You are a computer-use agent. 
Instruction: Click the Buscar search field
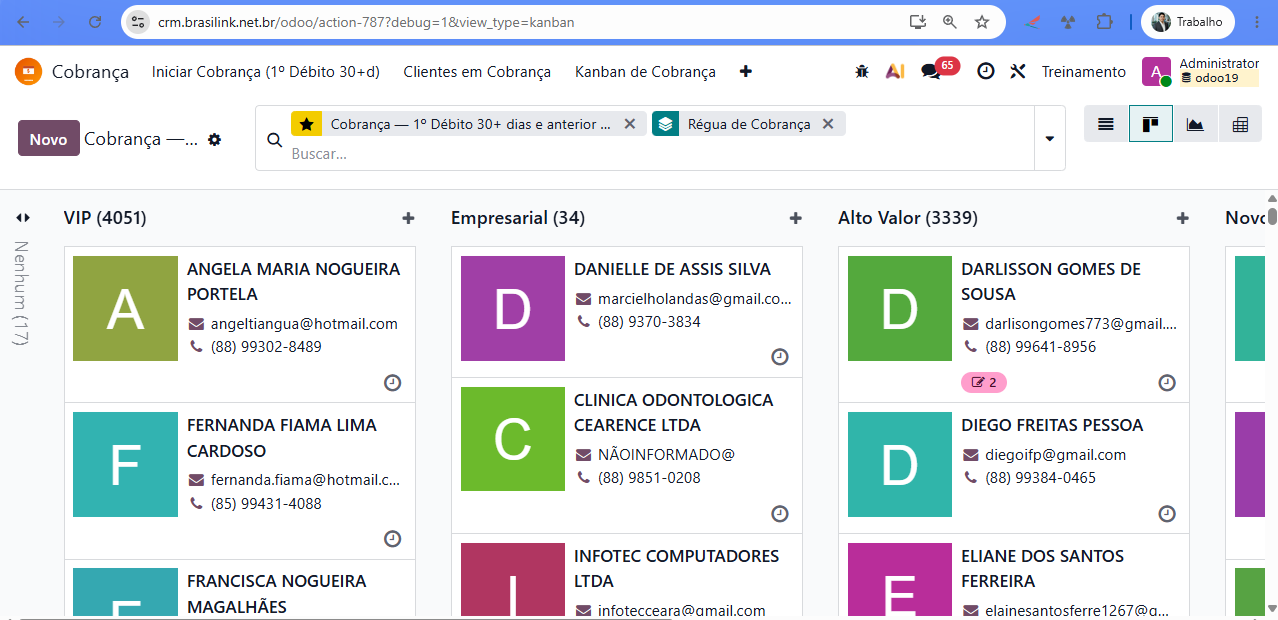pyautogui.click(x=660, y=154)
